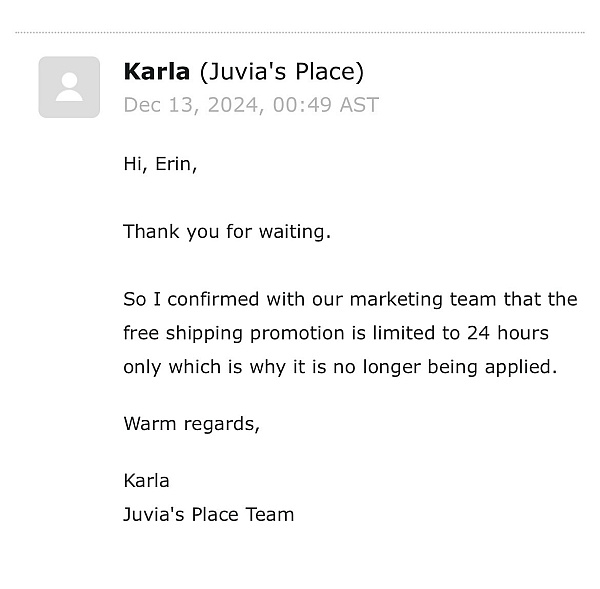
Task: Click the 'Thank you for waiting.' sentence
Action: pyautogui.click(x=227, y=232)
